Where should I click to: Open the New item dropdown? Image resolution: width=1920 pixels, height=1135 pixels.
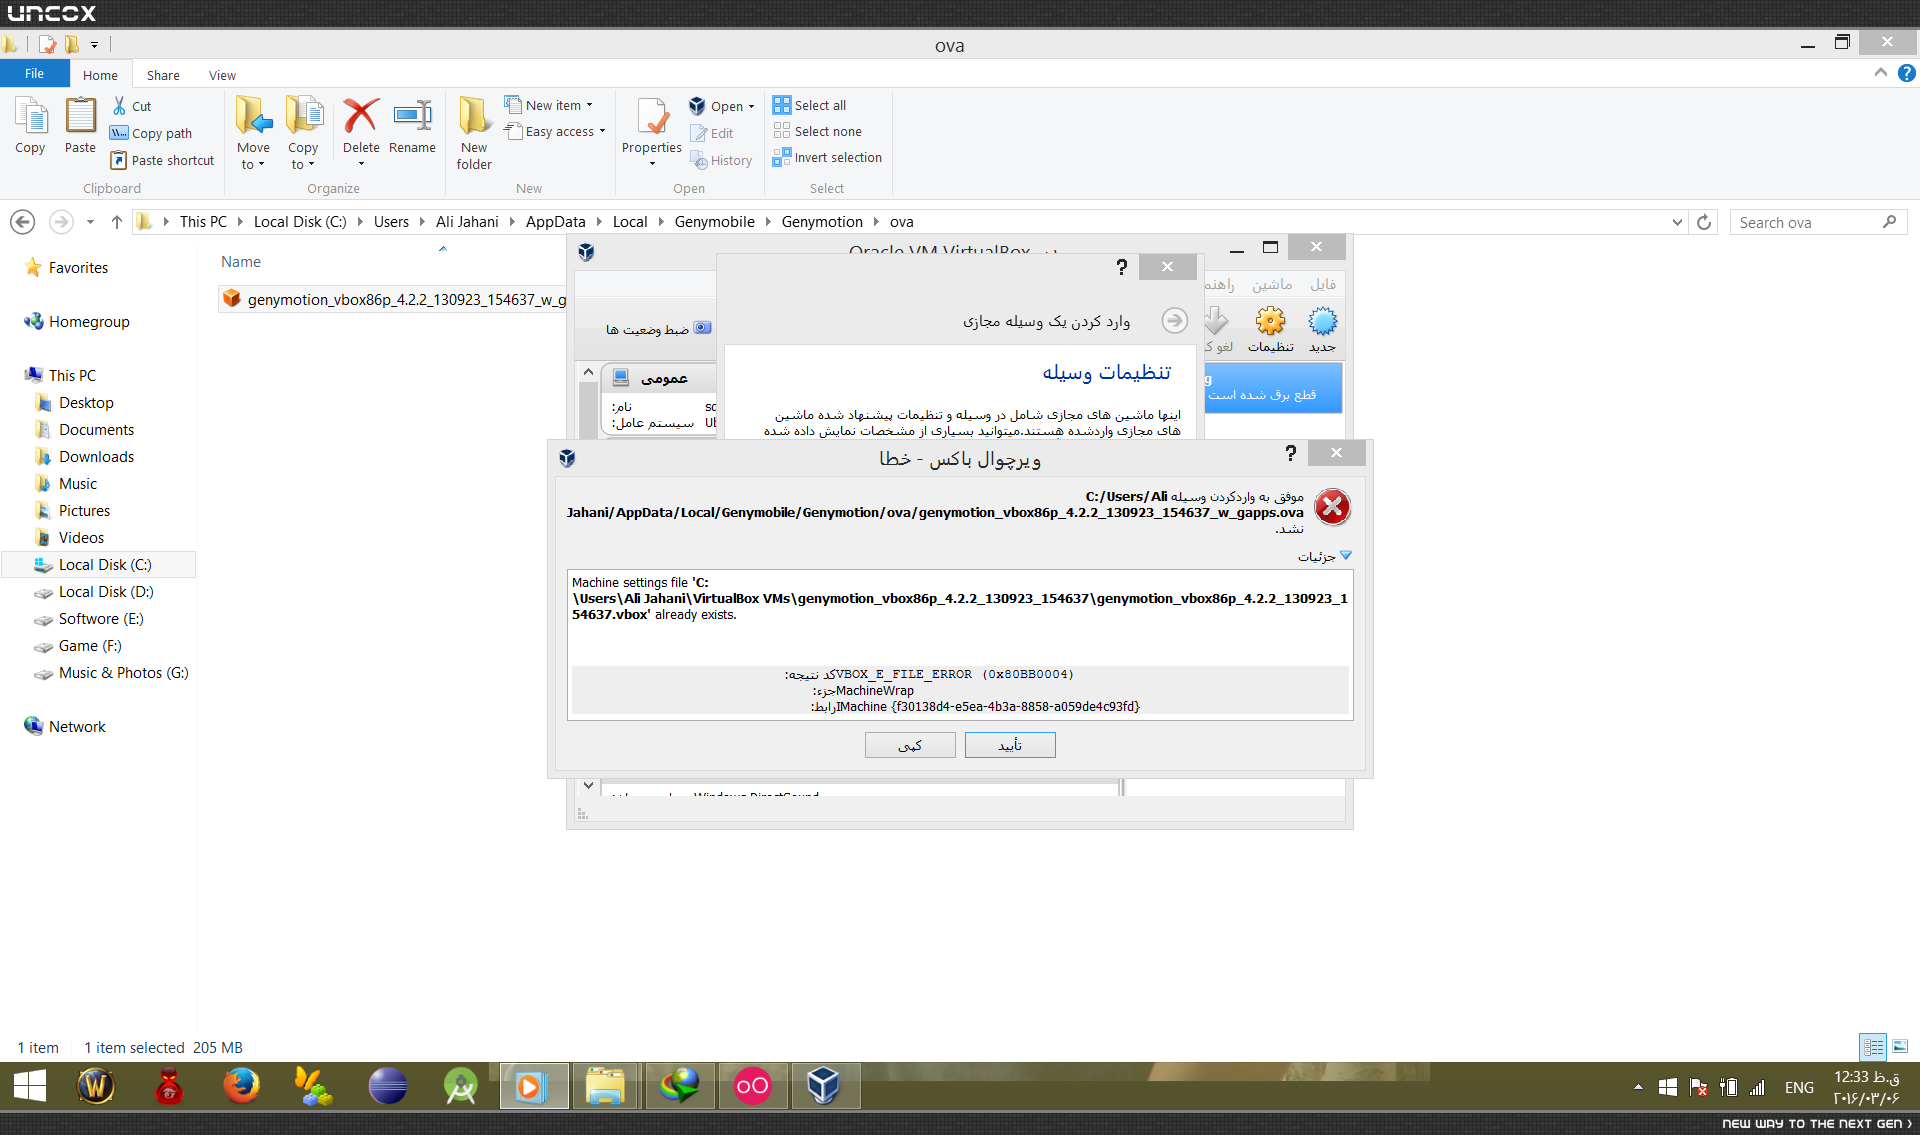(x=549, y=105)
